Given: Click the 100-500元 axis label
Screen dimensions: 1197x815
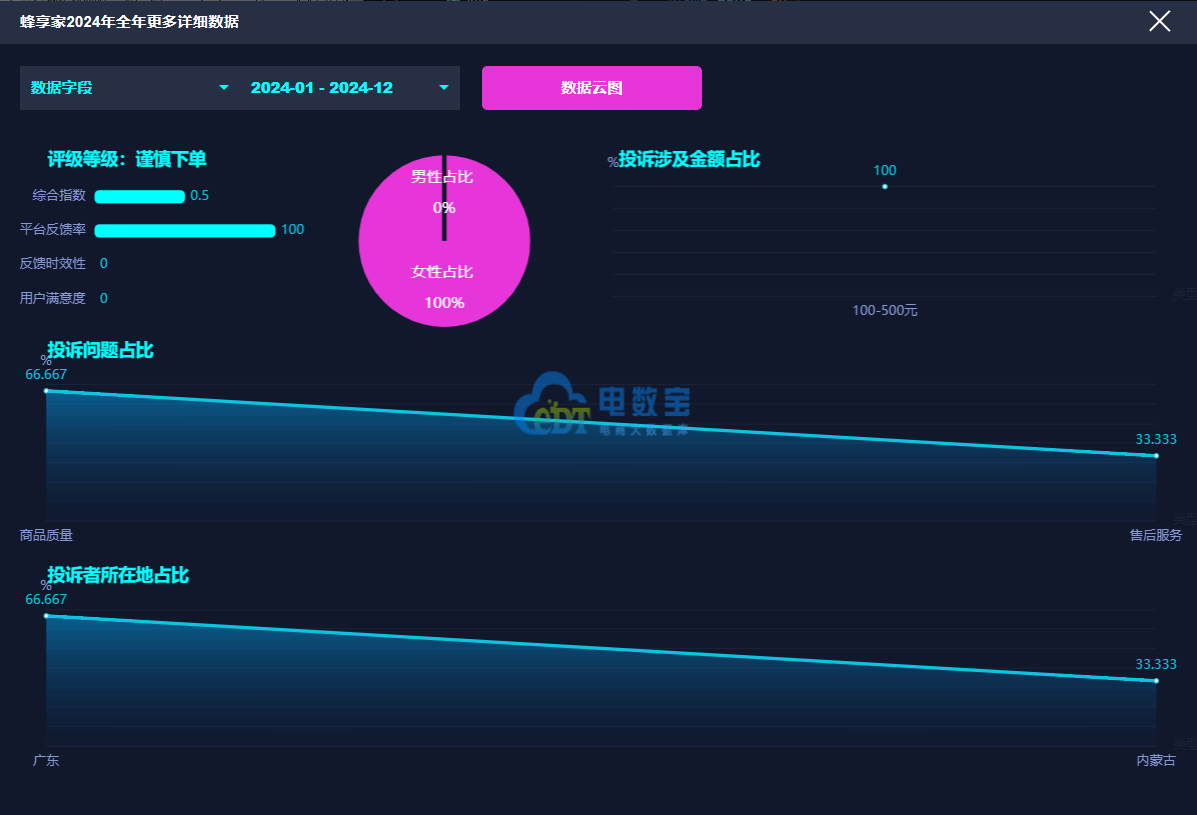Looking at the screenshot, I should [x=885, y=311].
